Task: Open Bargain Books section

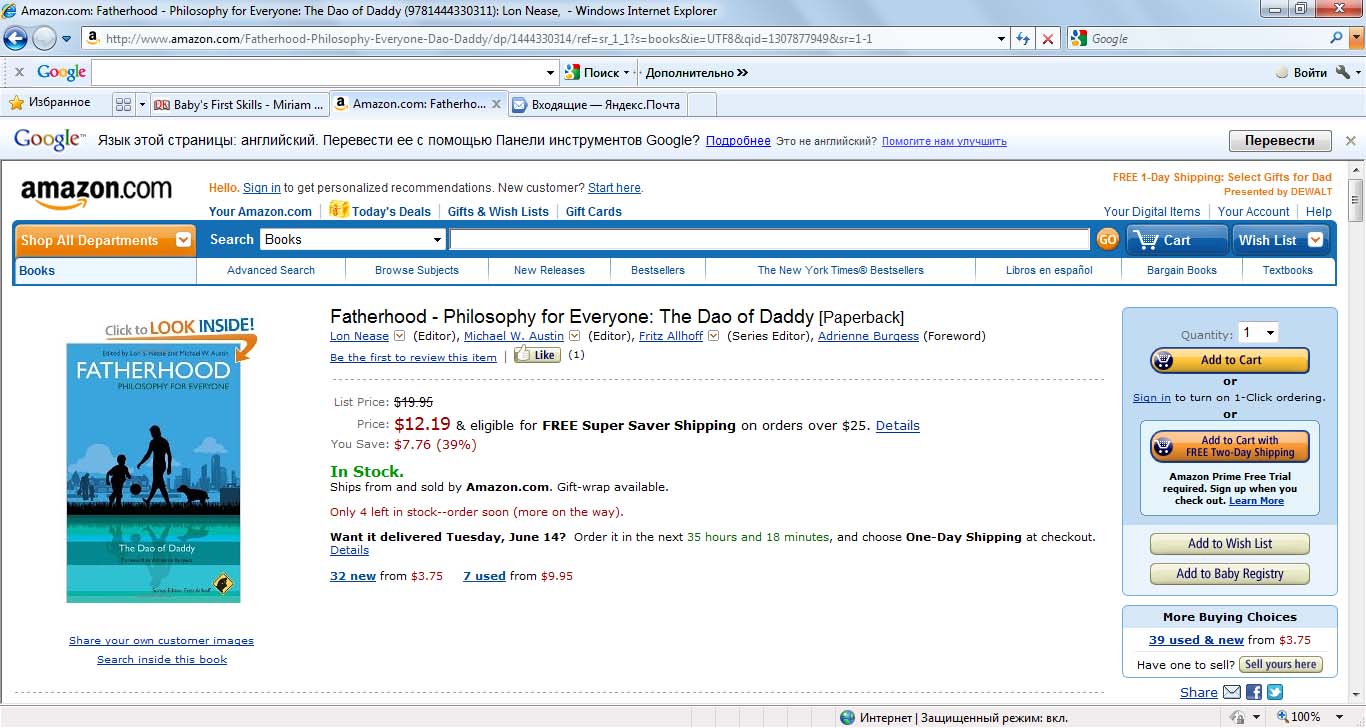Action: coord(1182,270)
